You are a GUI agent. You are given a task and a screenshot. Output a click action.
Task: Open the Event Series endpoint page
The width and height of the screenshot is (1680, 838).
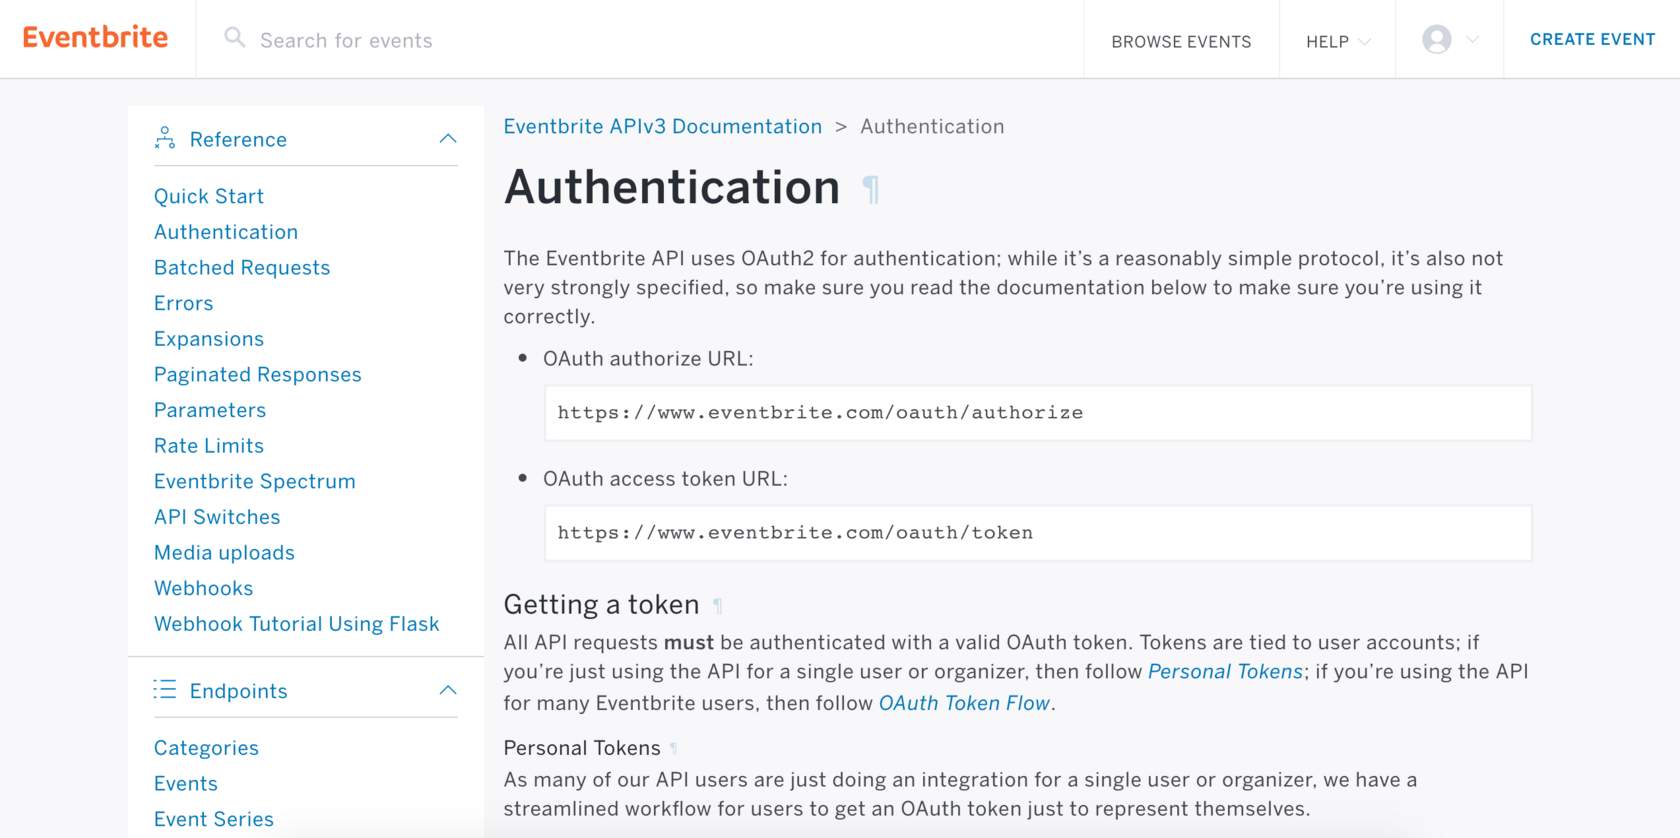pos(214,819)
